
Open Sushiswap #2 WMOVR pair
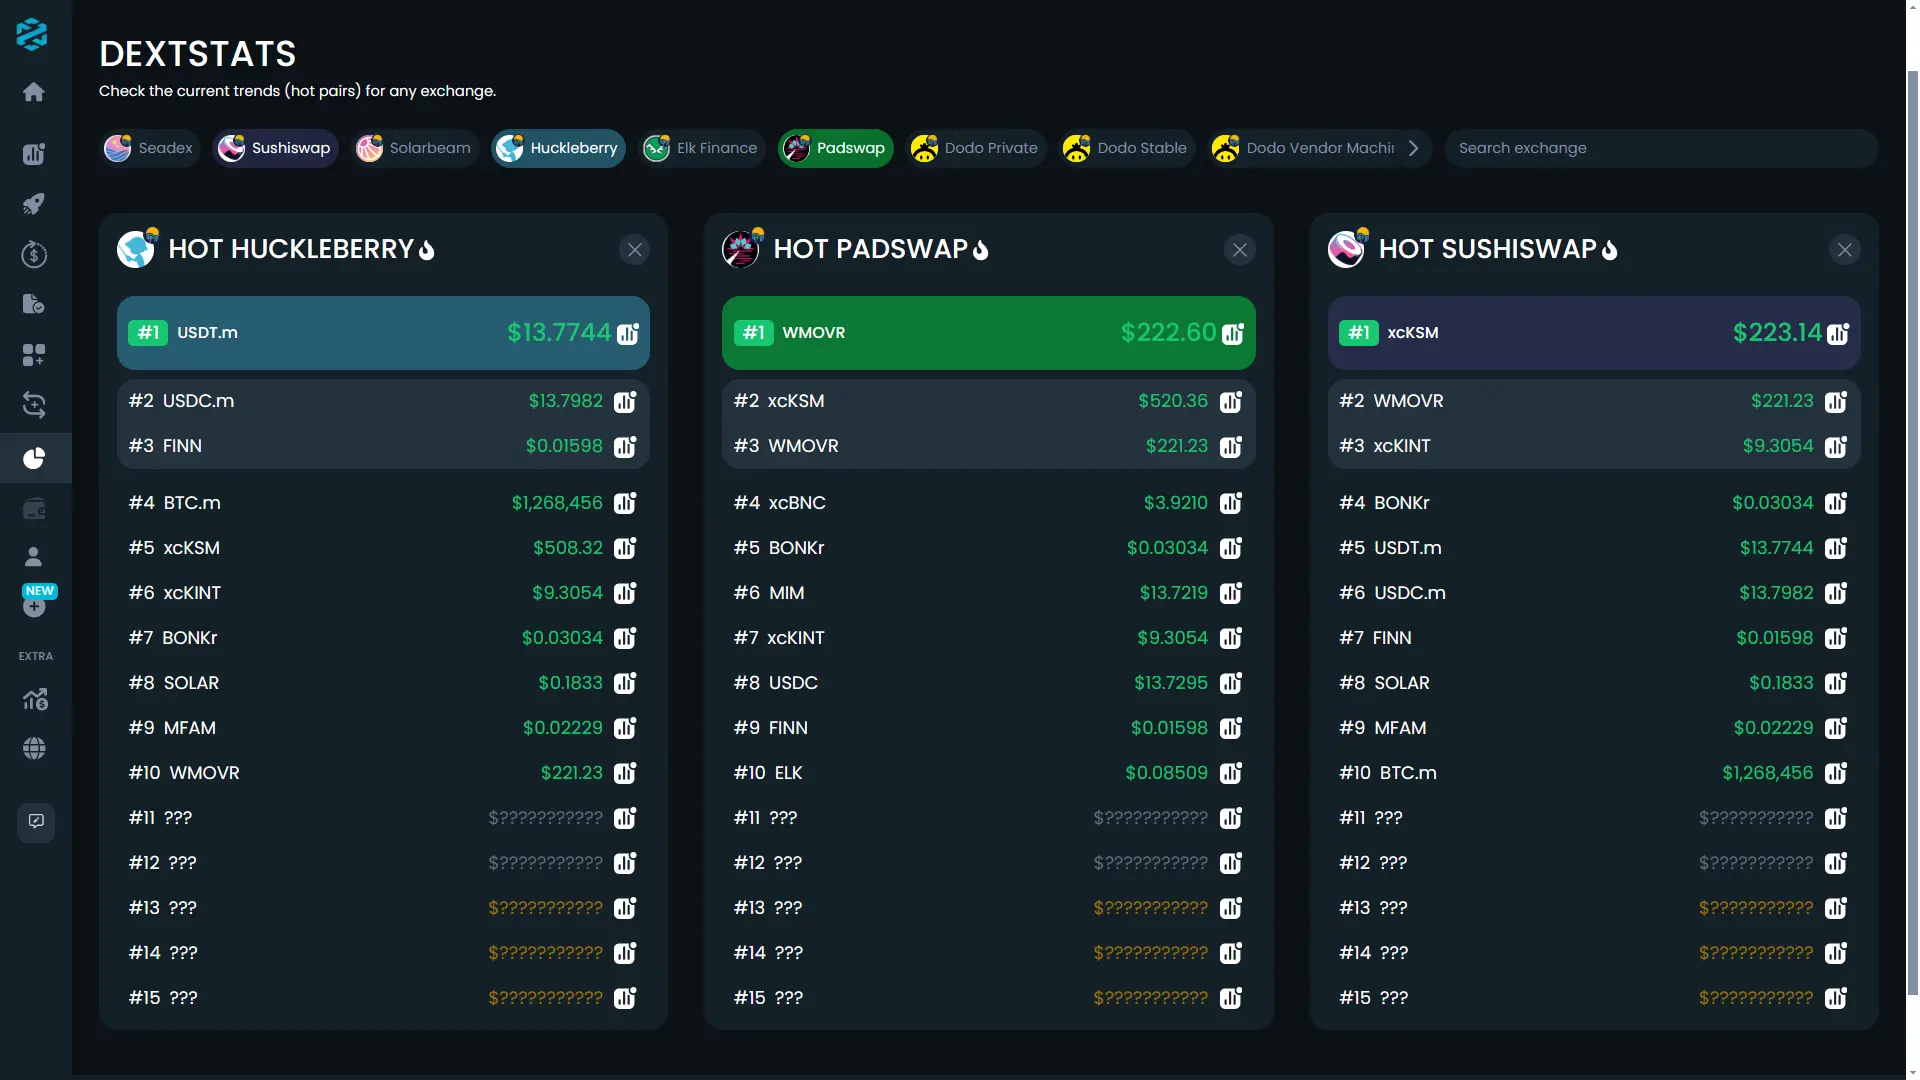click(x=1594, y=401)
